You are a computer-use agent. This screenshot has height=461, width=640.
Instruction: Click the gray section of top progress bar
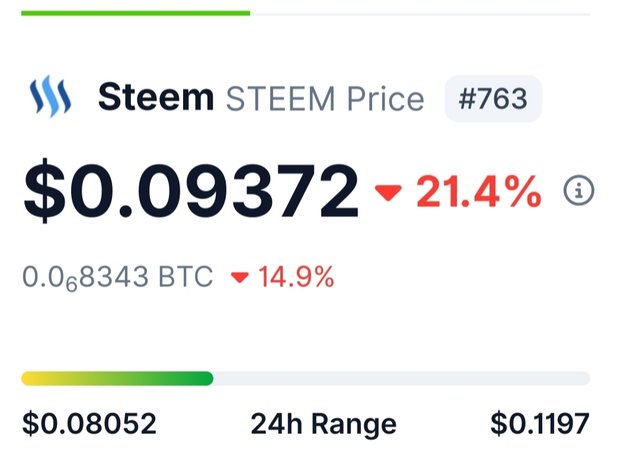[420, 13]
